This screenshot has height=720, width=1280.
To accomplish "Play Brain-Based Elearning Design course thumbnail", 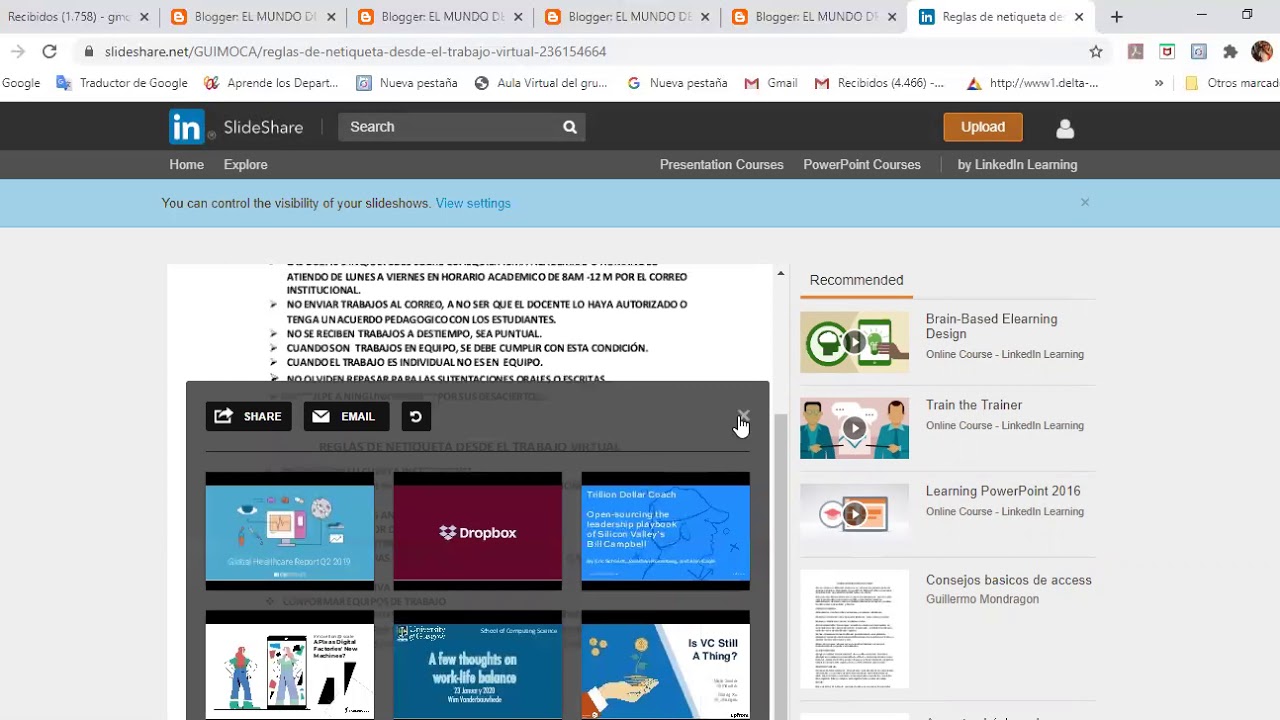I will click(854, 342).
